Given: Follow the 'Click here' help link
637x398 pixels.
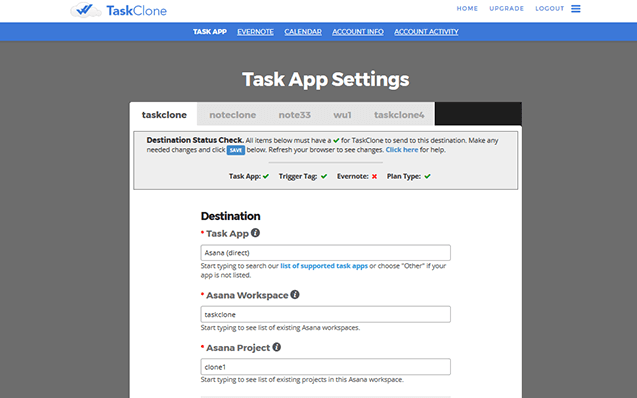Looking at the screenshot, I should point(402,150).
